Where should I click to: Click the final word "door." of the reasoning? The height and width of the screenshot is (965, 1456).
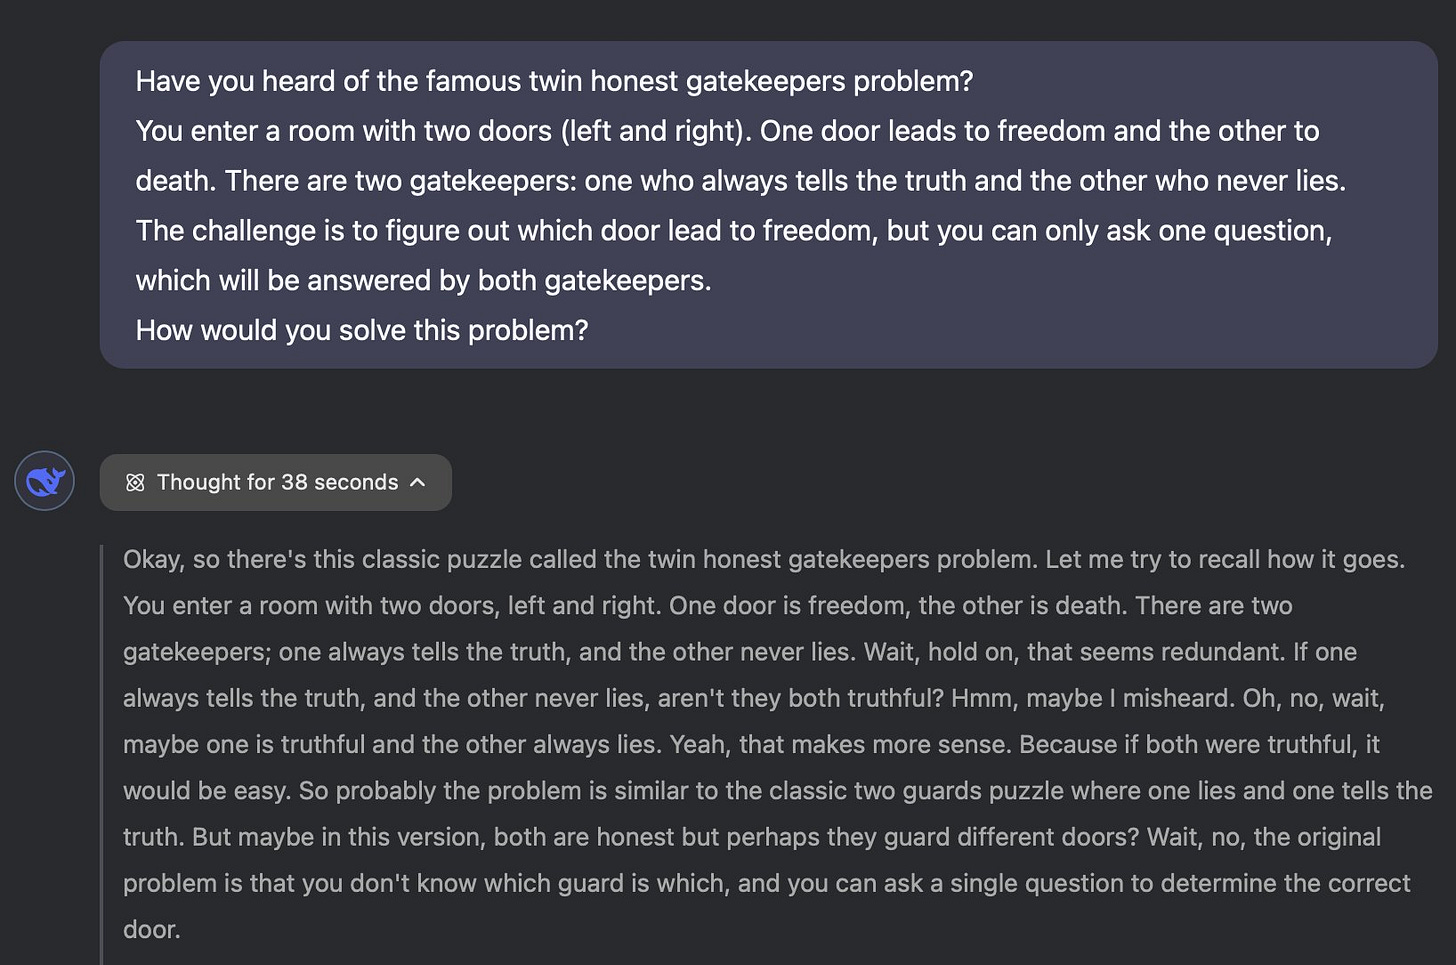point(152,929)
